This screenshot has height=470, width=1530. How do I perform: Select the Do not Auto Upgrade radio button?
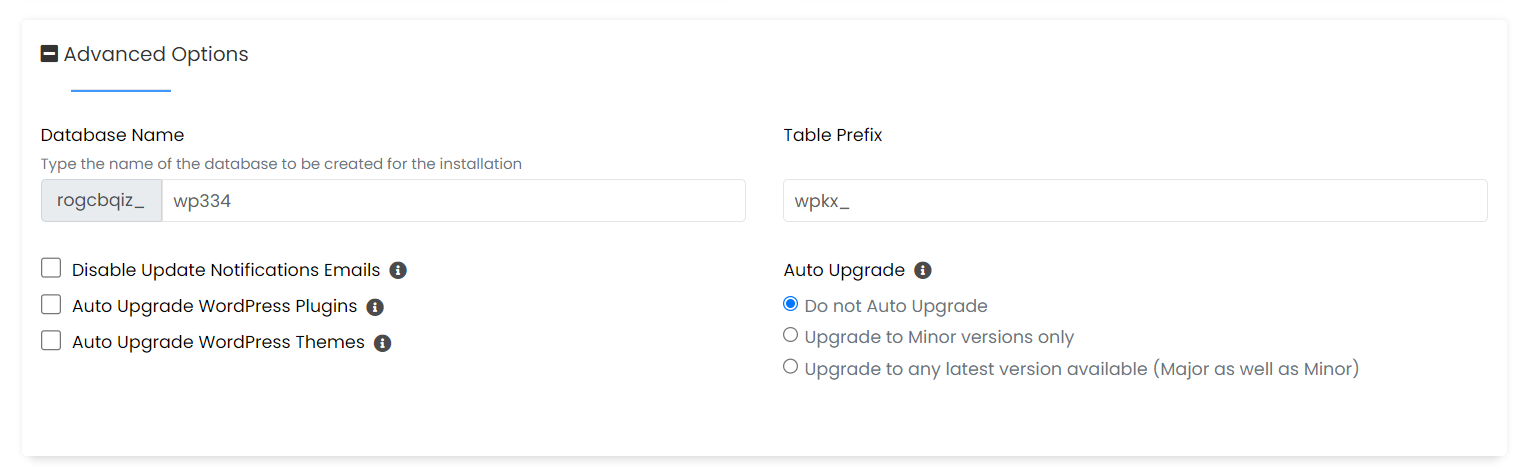pyautogui.click(x=791, y=304)
